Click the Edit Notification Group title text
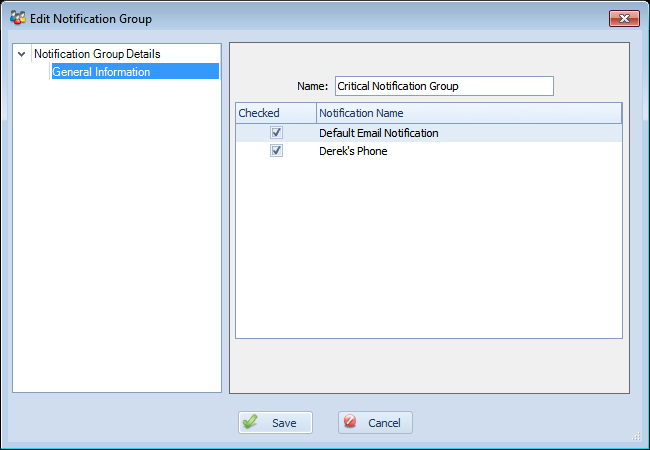Screen dimensions: 650x450 [91, 19]
